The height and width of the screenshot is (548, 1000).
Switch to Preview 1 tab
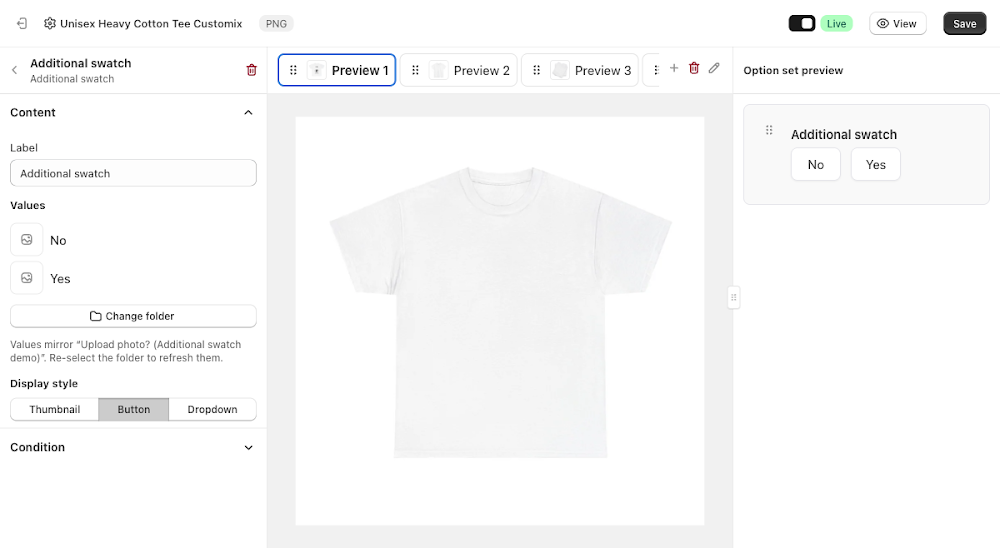point(337,70)
